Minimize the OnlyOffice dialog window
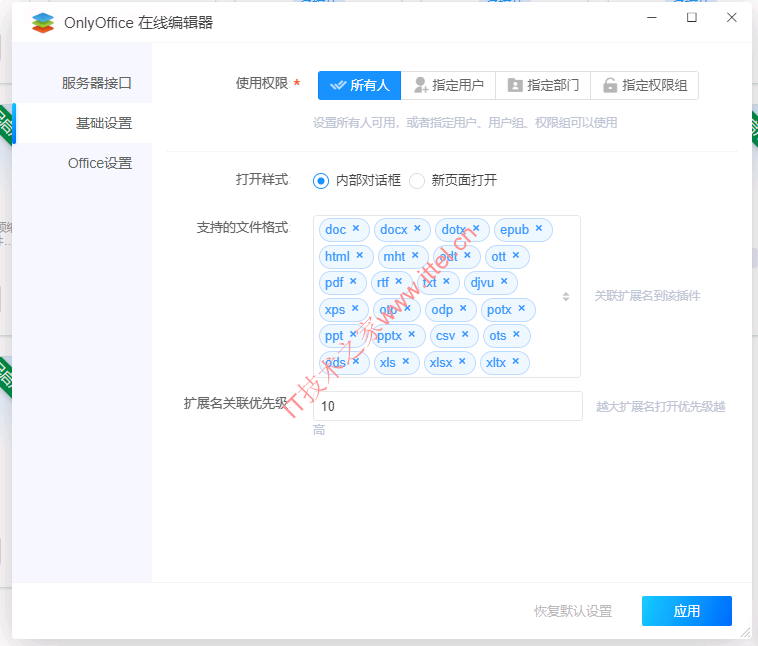Screen dimensions: 758x646 (652, 18)
